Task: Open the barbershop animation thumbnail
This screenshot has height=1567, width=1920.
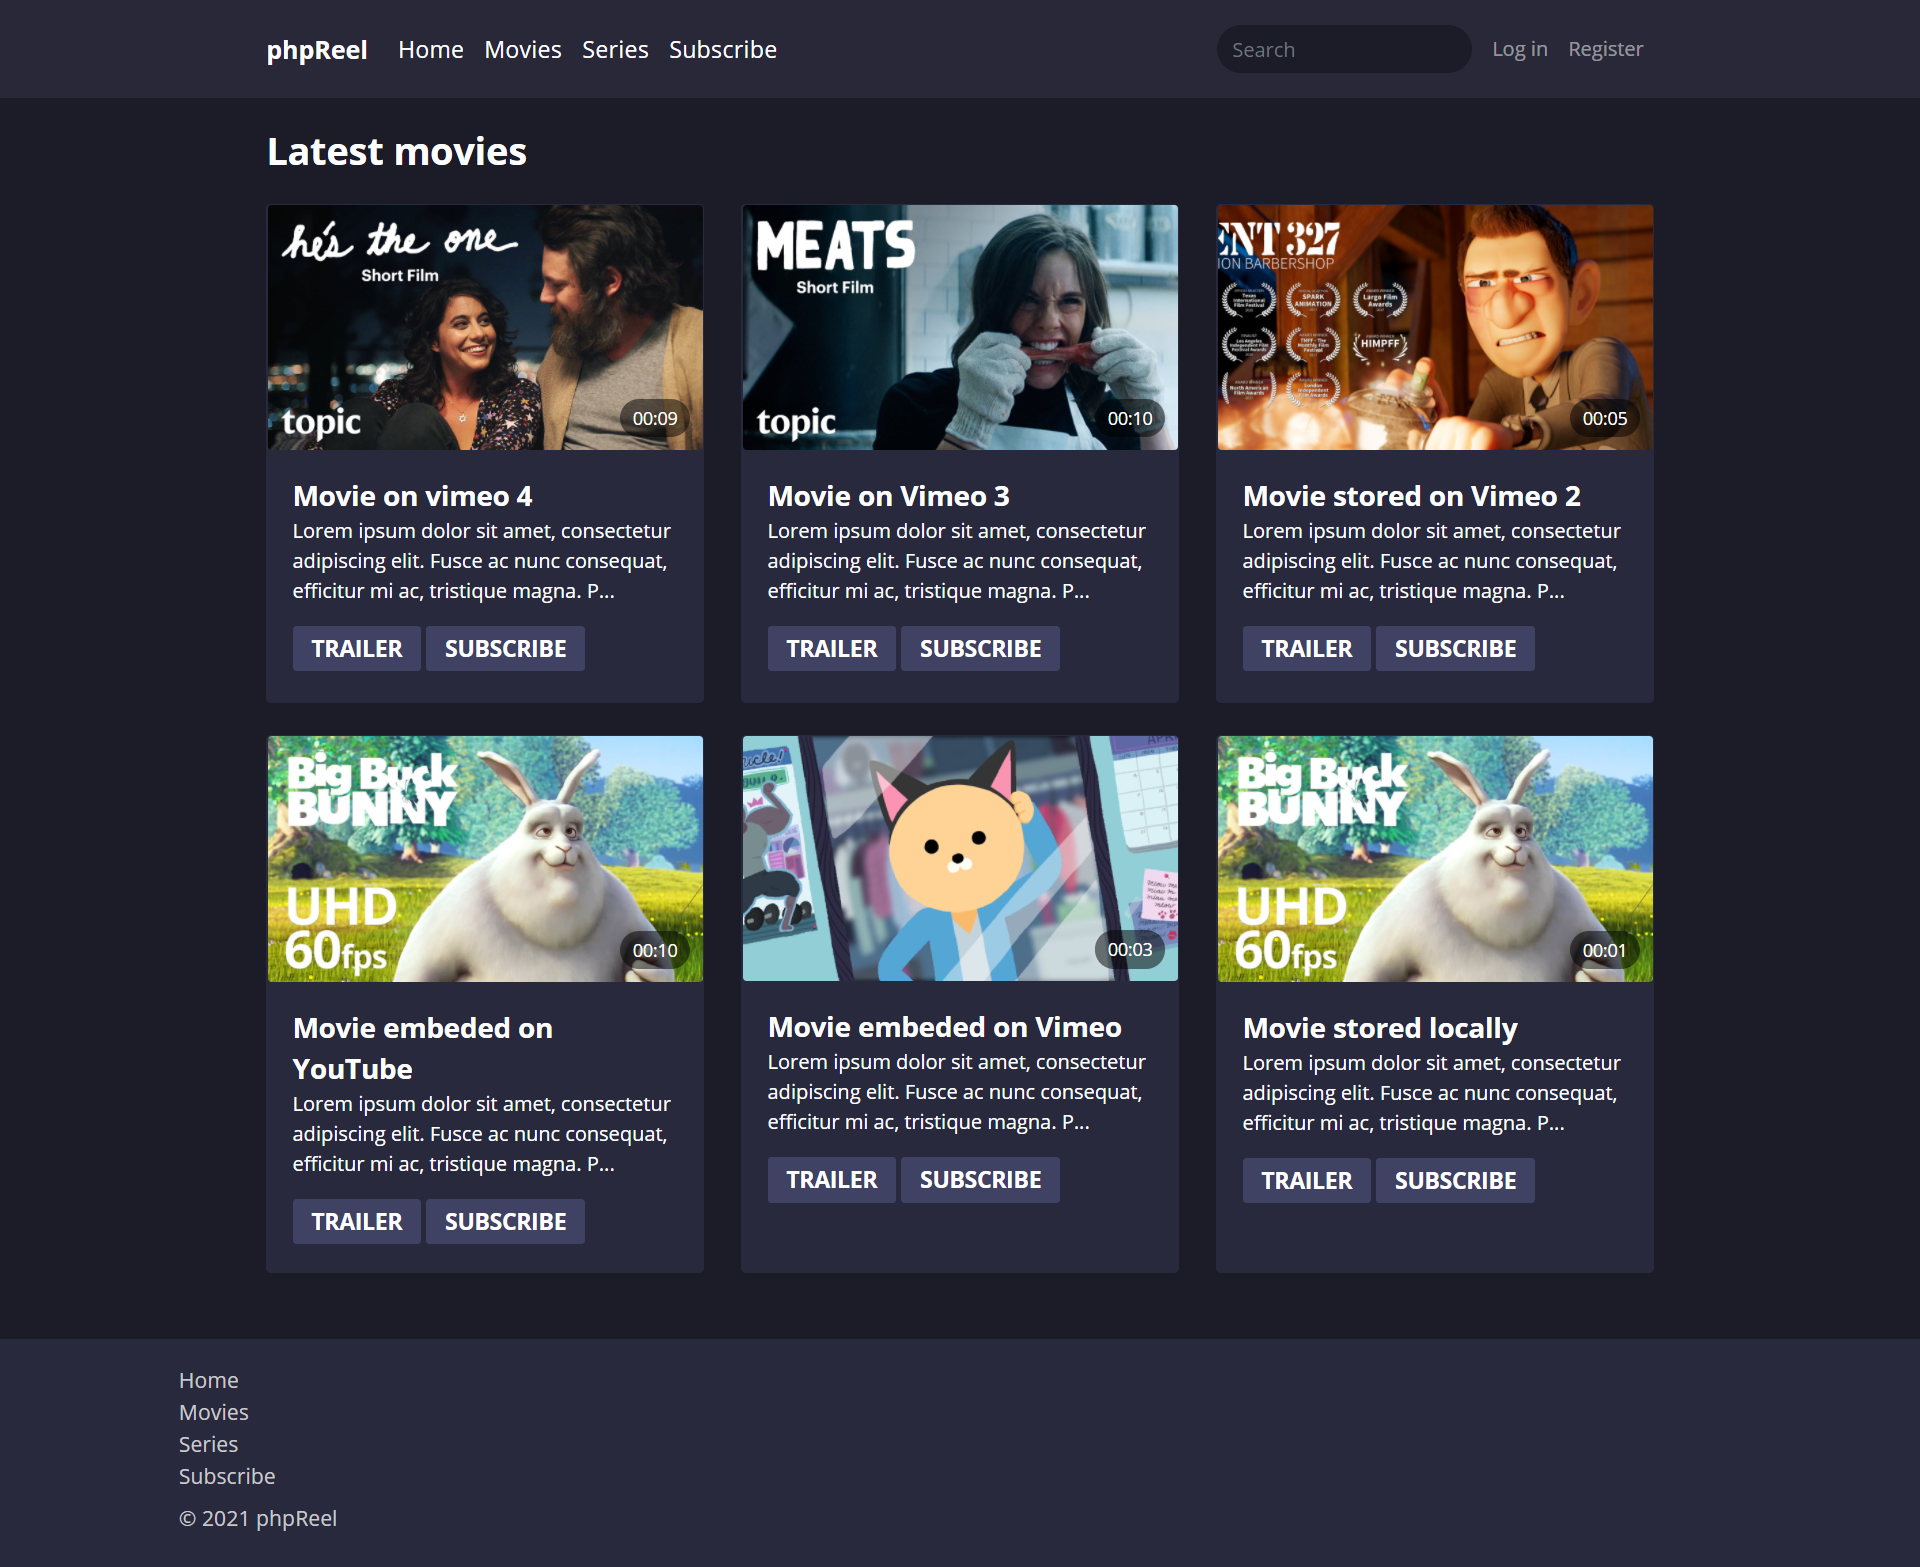Action: pyautogui.click(x=1434, y=328)
